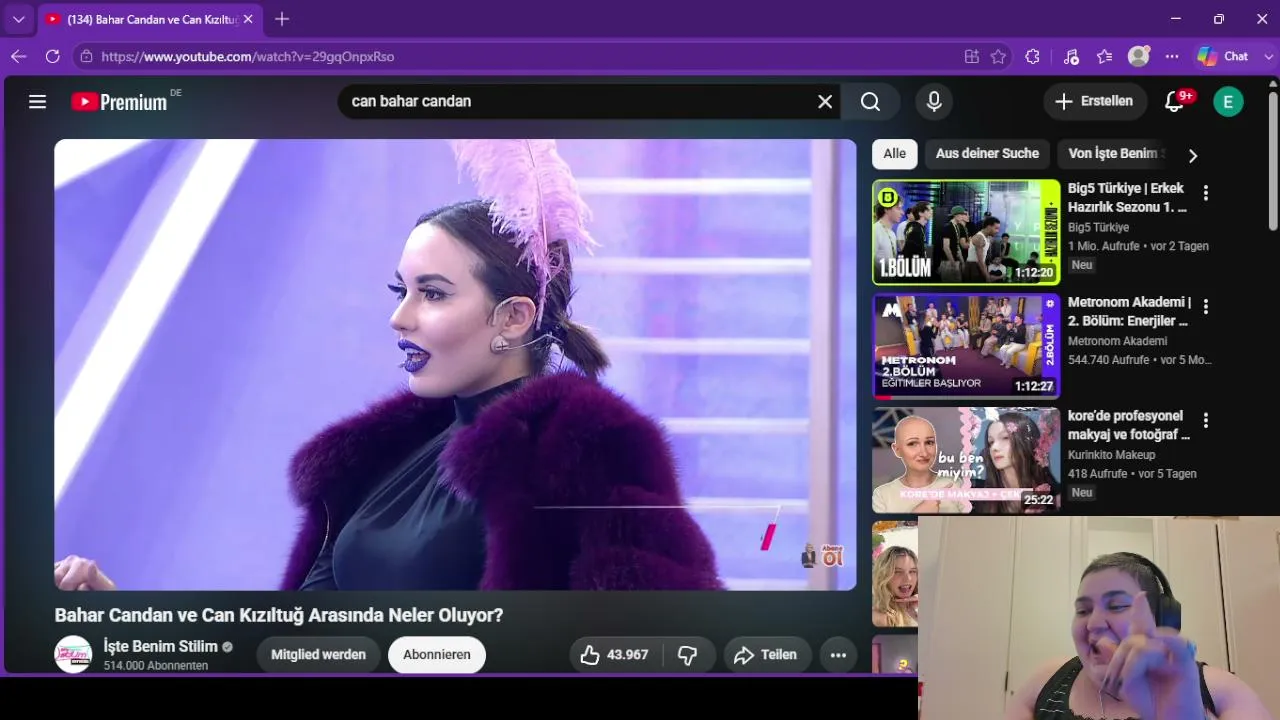Click the 'Abonnieren' subscribe button
Image resolution: width=1280 pixels, height=720 pixels.
[x=437, y=655]
